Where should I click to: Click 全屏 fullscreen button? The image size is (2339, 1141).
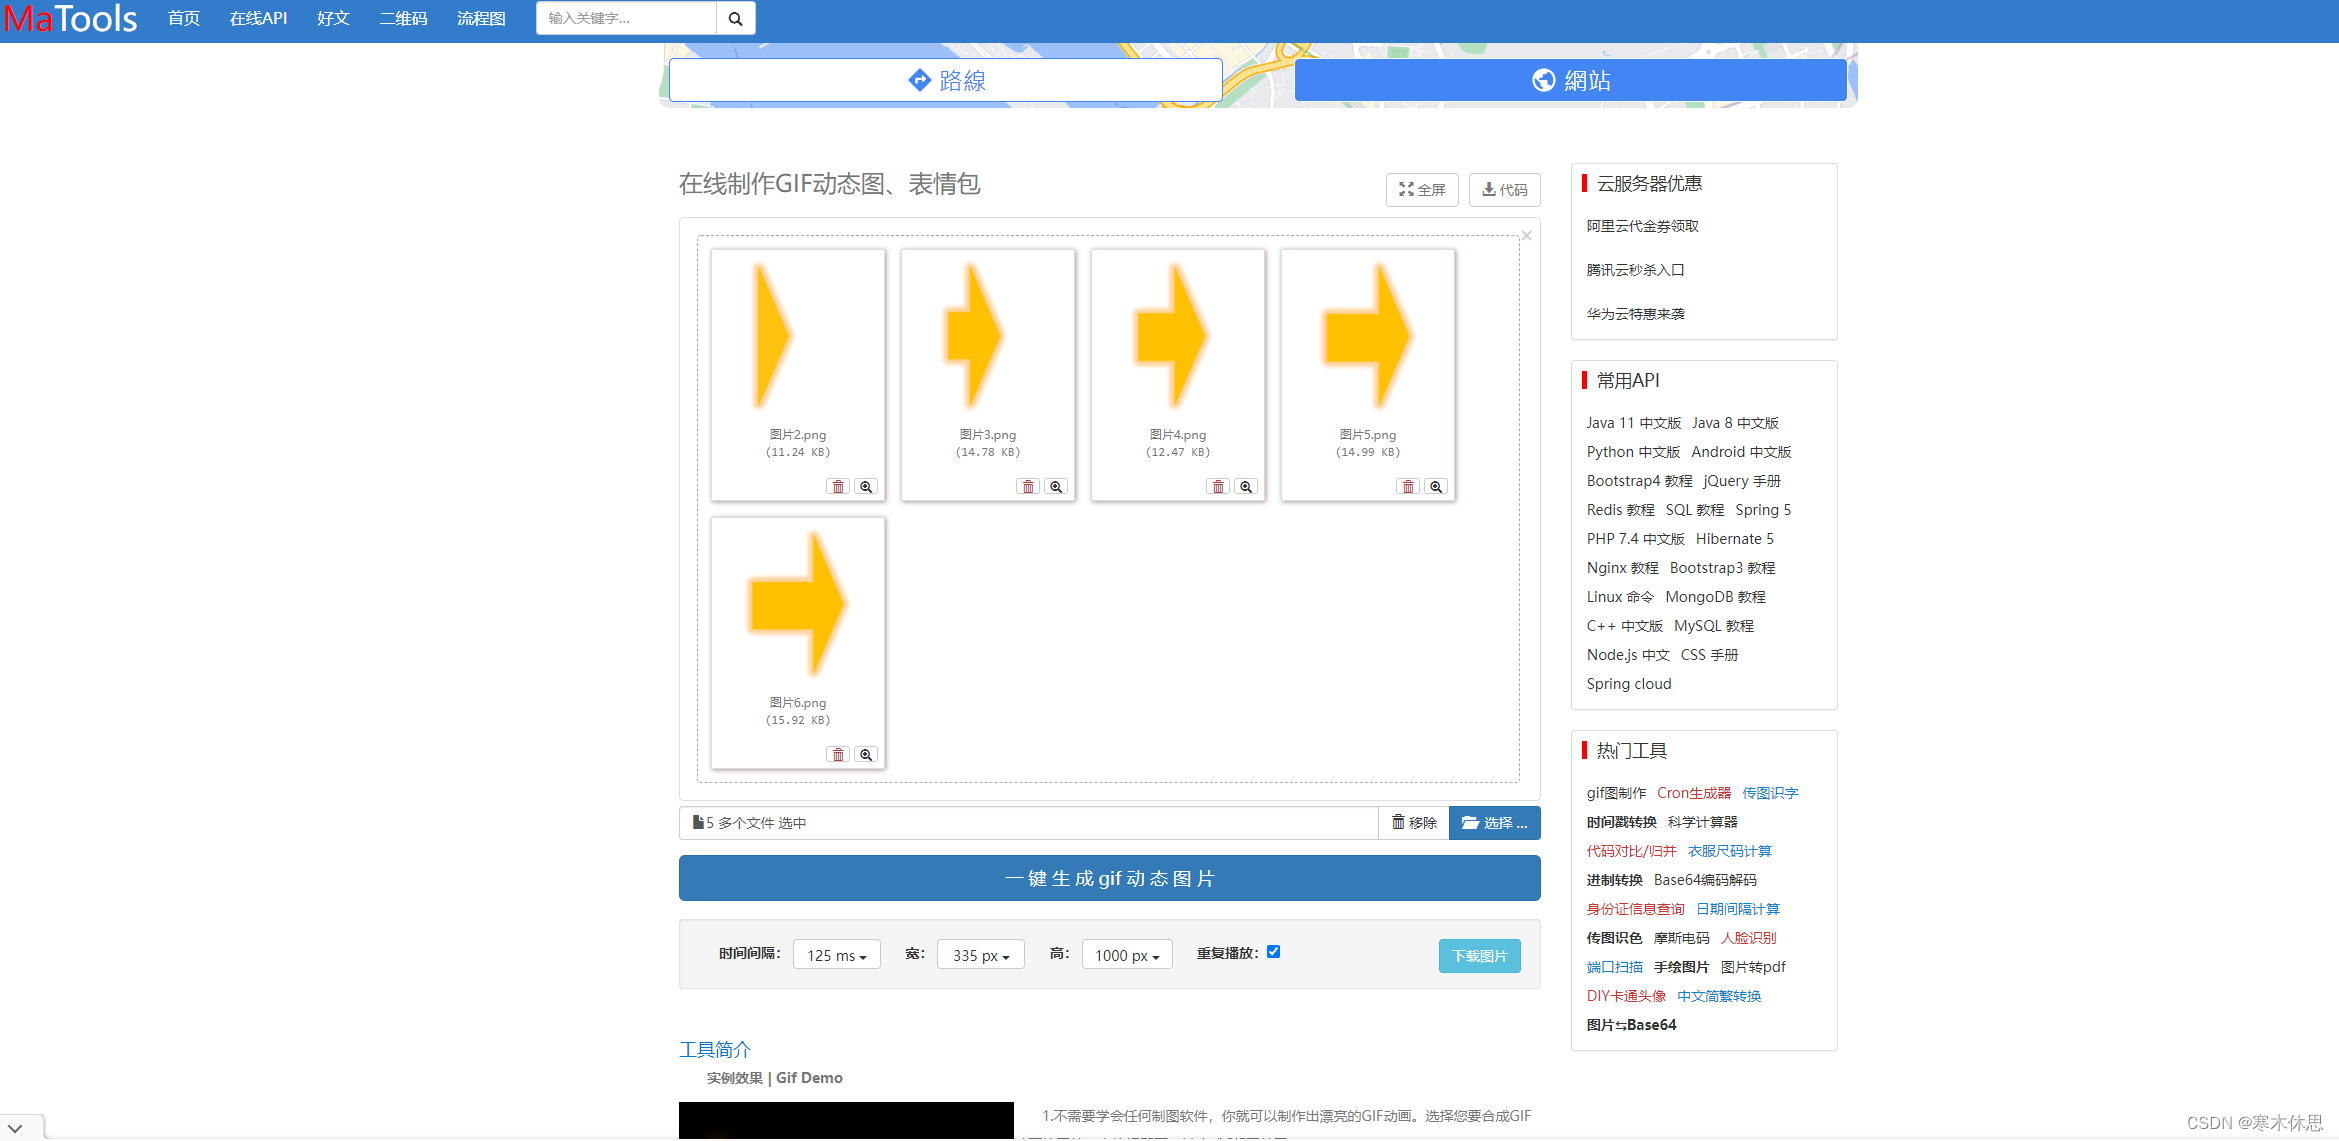click(1422, 190)
